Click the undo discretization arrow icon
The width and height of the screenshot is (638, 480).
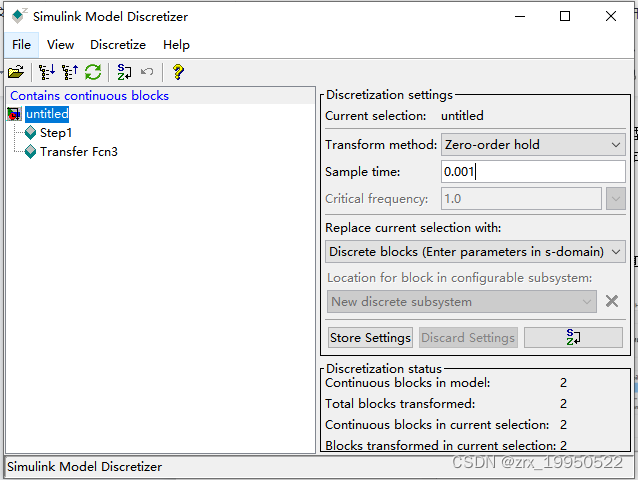(147, 72)
